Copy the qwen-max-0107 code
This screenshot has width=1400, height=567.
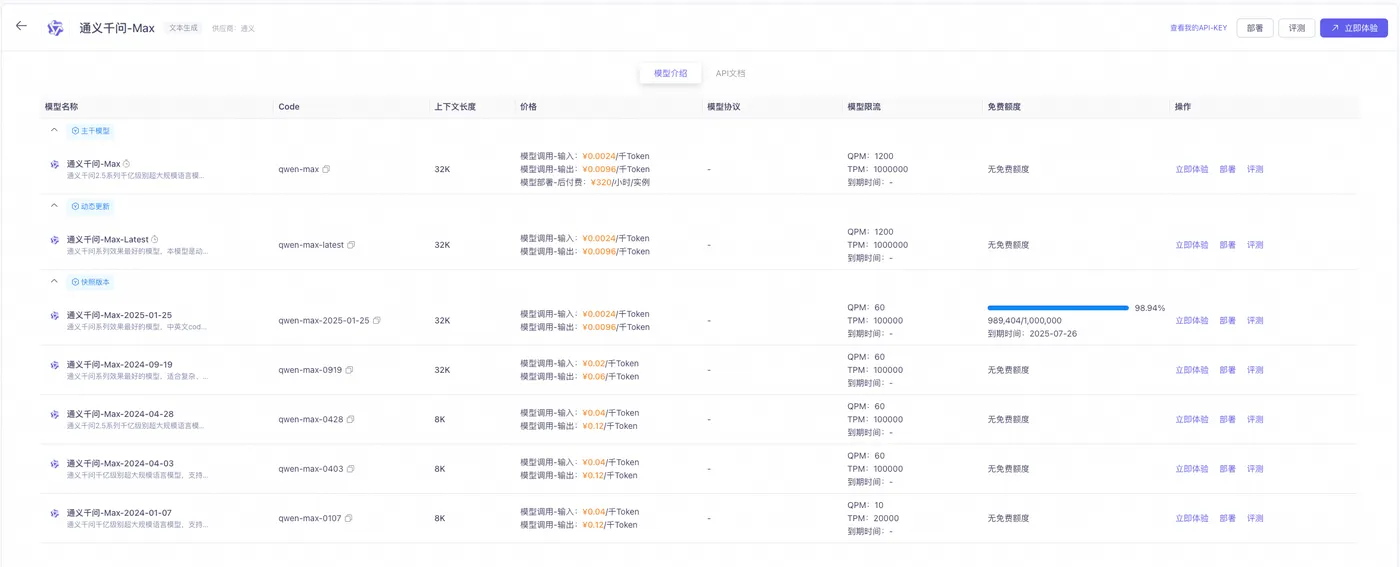click(348, 518)
